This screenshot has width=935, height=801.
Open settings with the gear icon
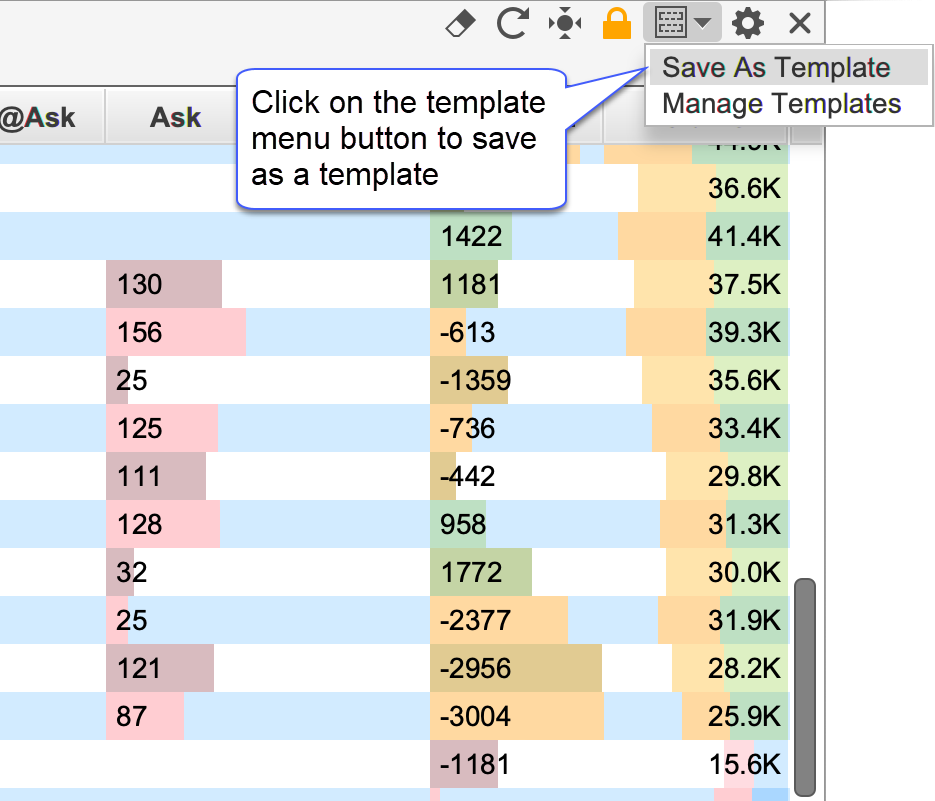pos(747,24)
